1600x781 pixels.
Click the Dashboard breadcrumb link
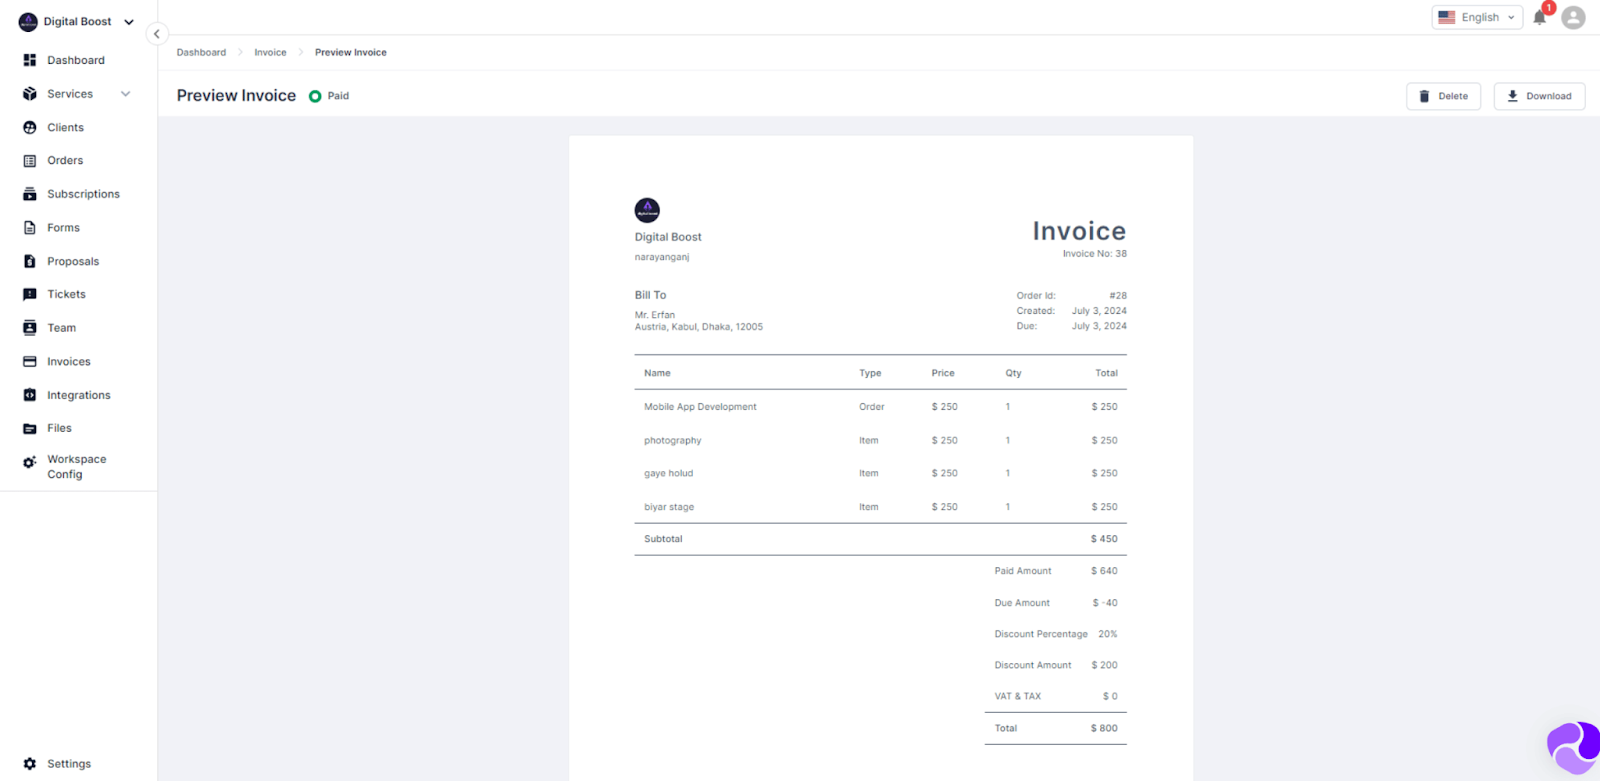pyautogui.click(x=201, y=52)
